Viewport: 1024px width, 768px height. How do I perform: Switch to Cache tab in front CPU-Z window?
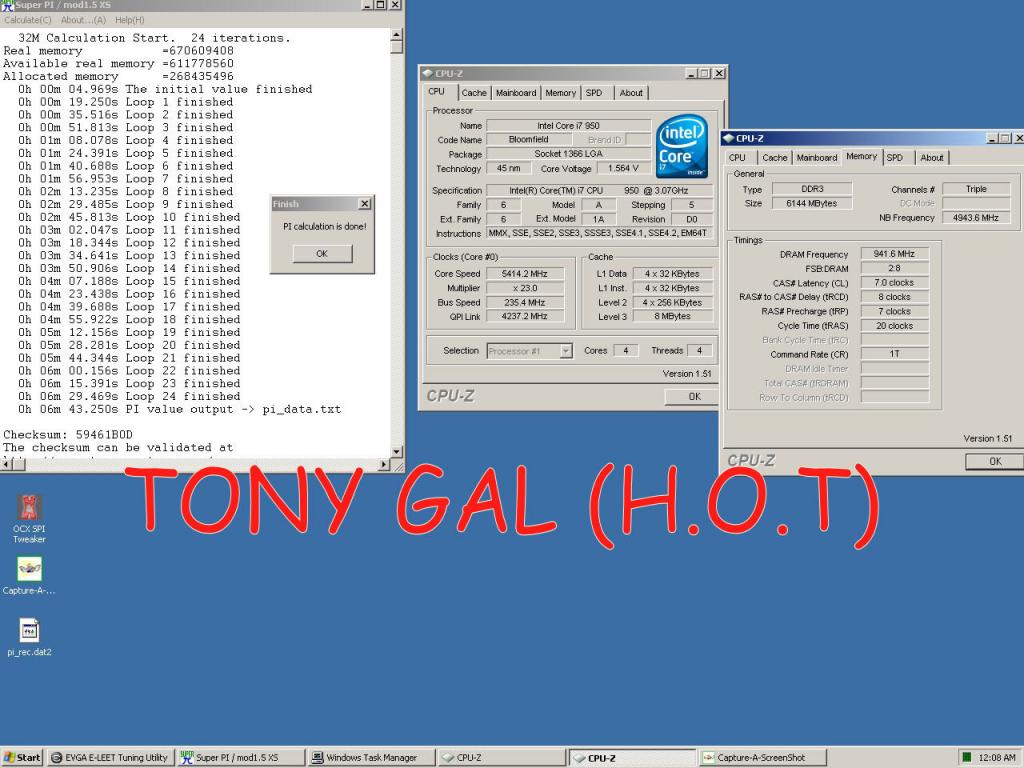tap(775, 157)
